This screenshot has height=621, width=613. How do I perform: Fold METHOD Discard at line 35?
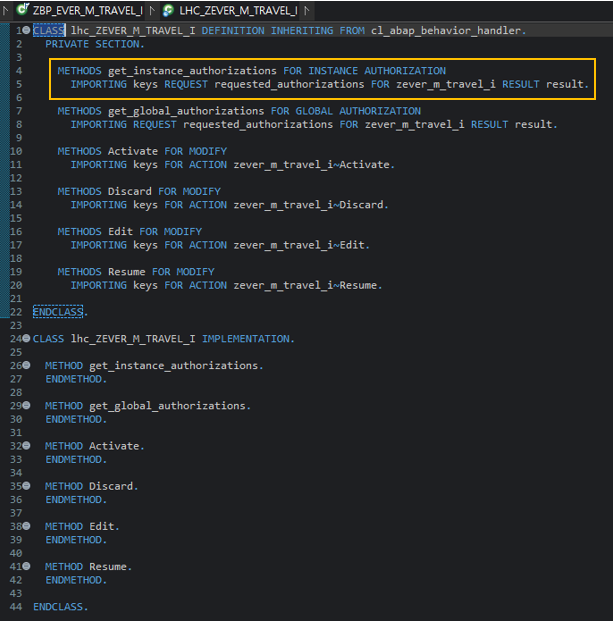point(26,486)
